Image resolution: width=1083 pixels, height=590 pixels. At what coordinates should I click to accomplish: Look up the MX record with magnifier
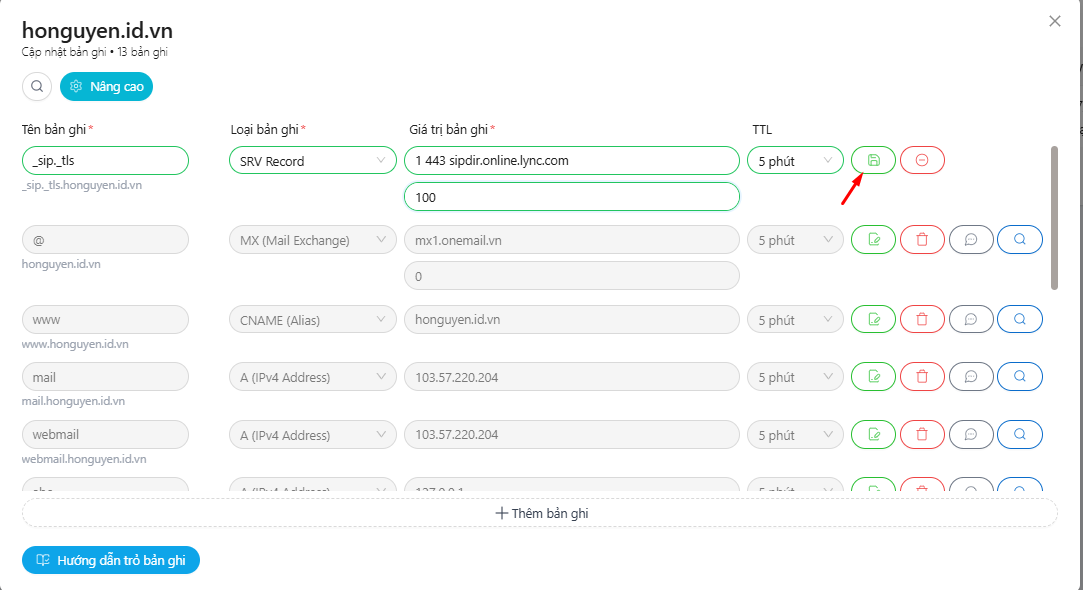tap(1019, 240)
